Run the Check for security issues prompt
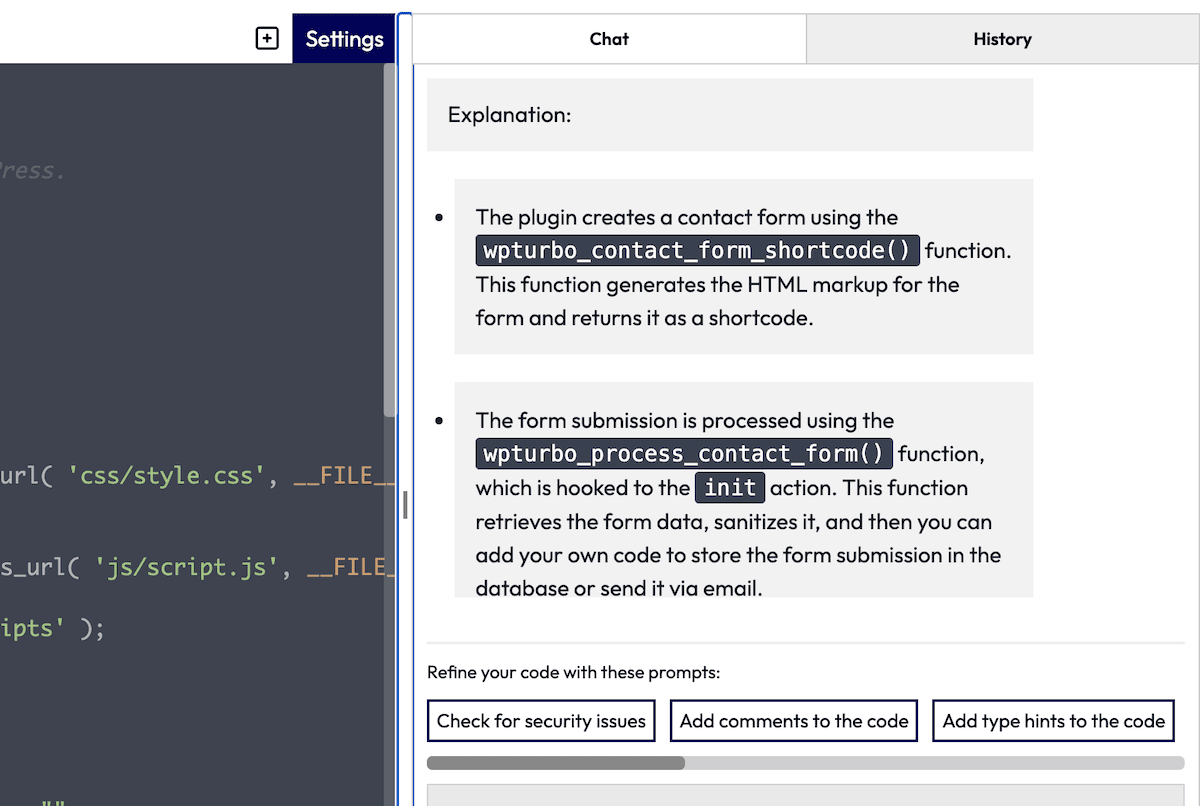Image resolution: width=1200 pixels, height=806 pixels. tap(541, 721)
